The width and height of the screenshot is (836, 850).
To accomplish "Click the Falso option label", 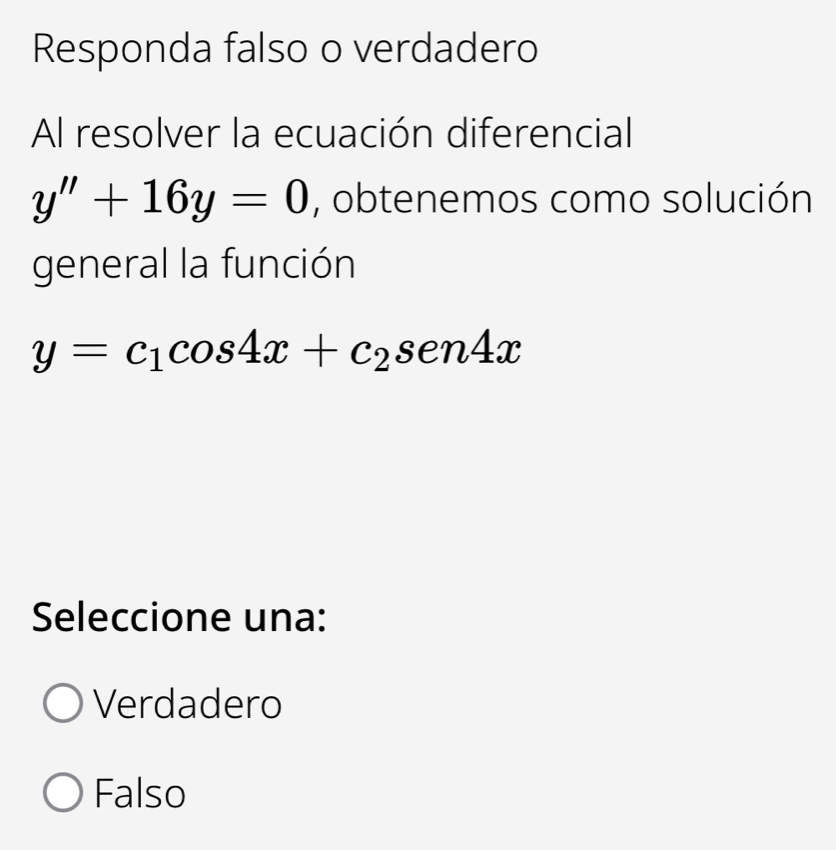I will (138, 793).
